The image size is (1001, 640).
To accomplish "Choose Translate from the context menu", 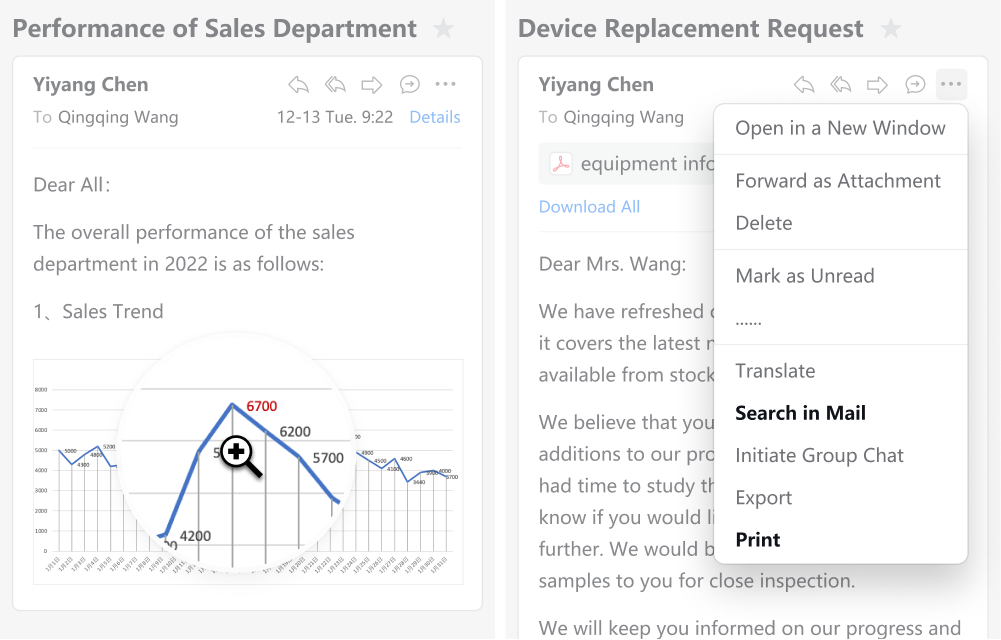I will click(x=775, y=371).
